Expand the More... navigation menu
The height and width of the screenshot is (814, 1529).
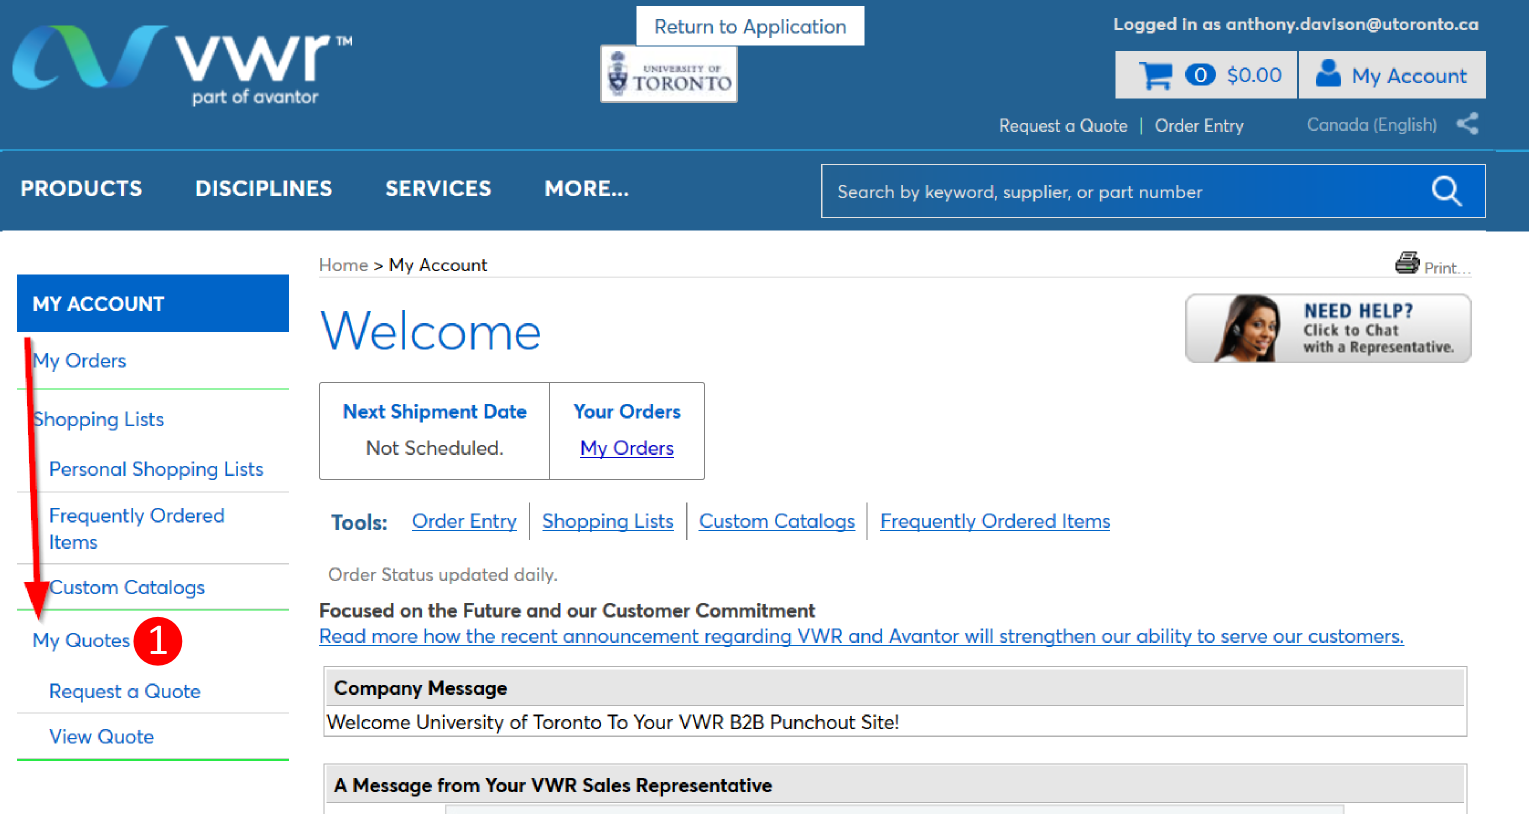pyautogui.click(x=586, y=189)
